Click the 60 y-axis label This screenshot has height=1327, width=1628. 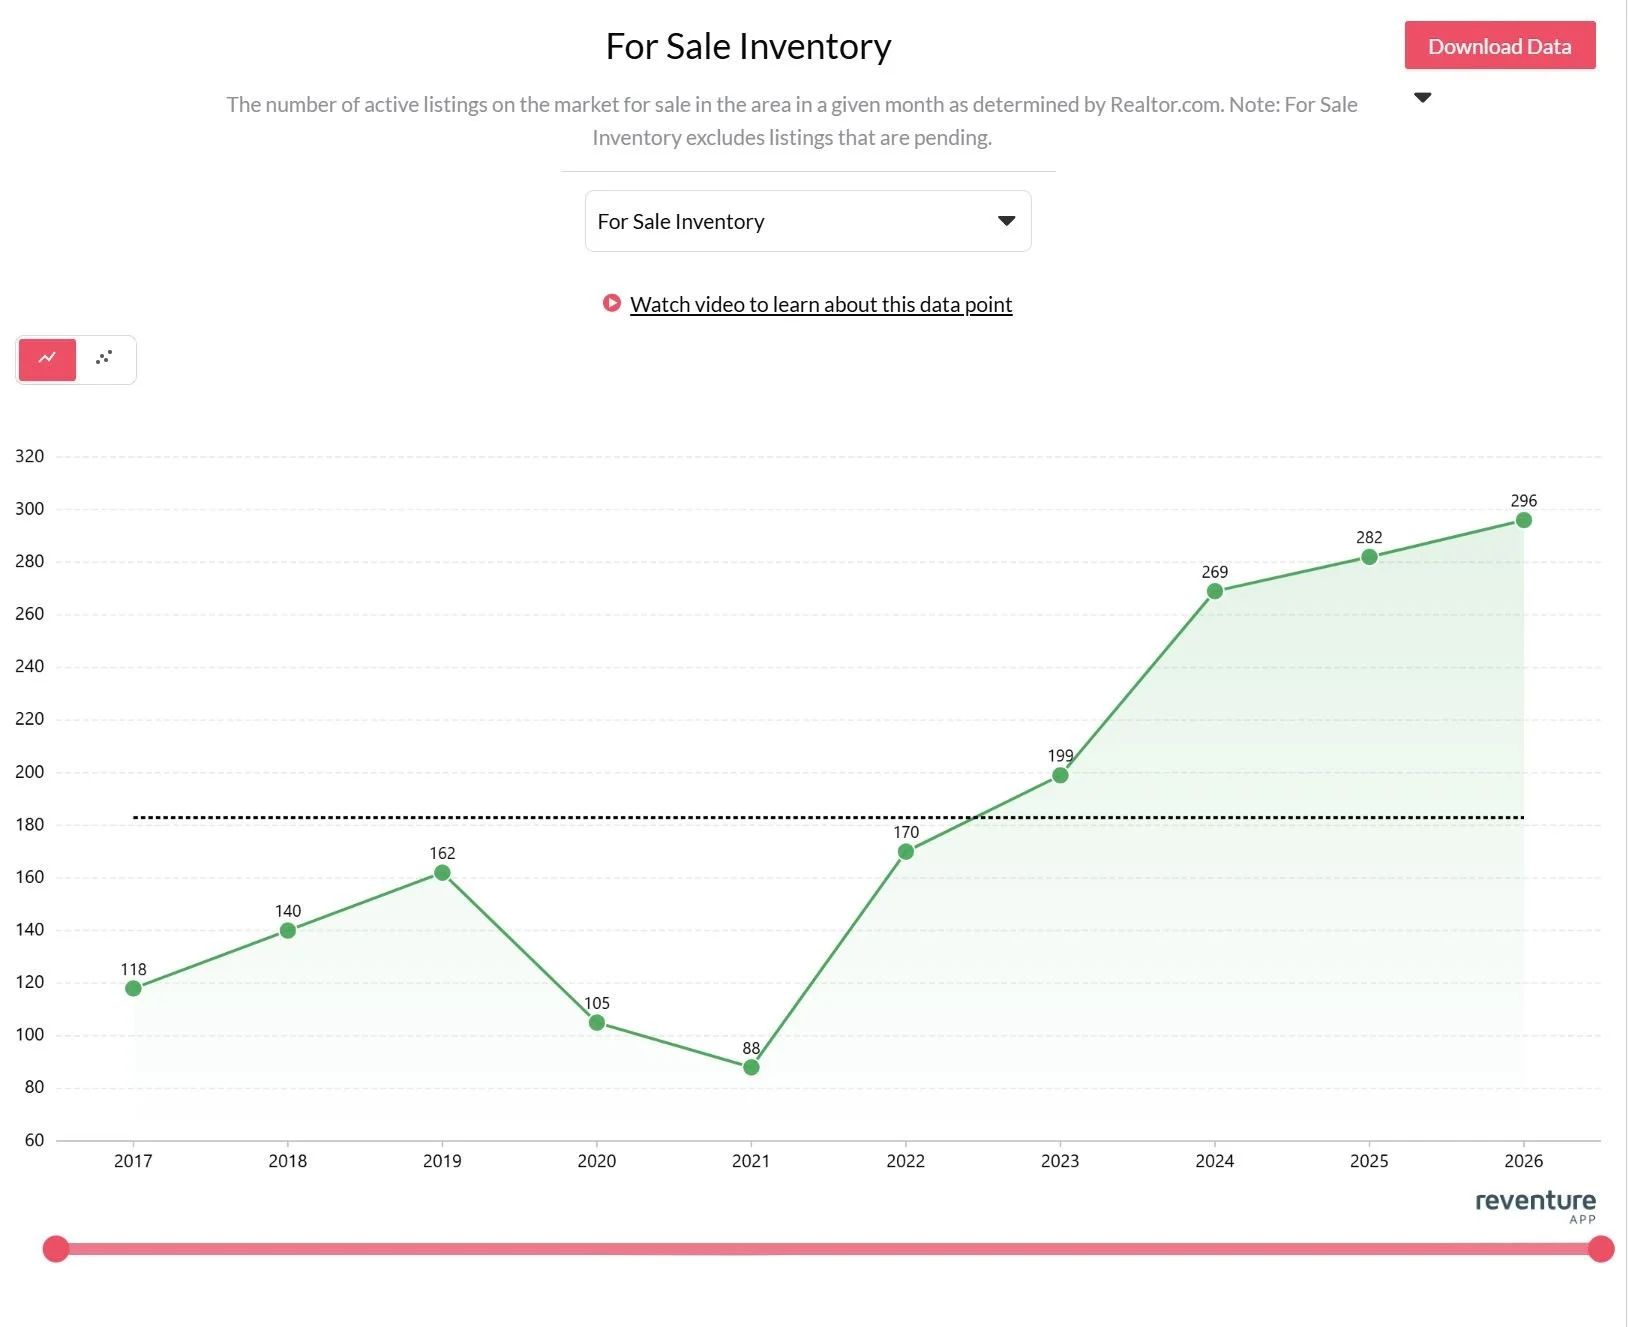34,1139
